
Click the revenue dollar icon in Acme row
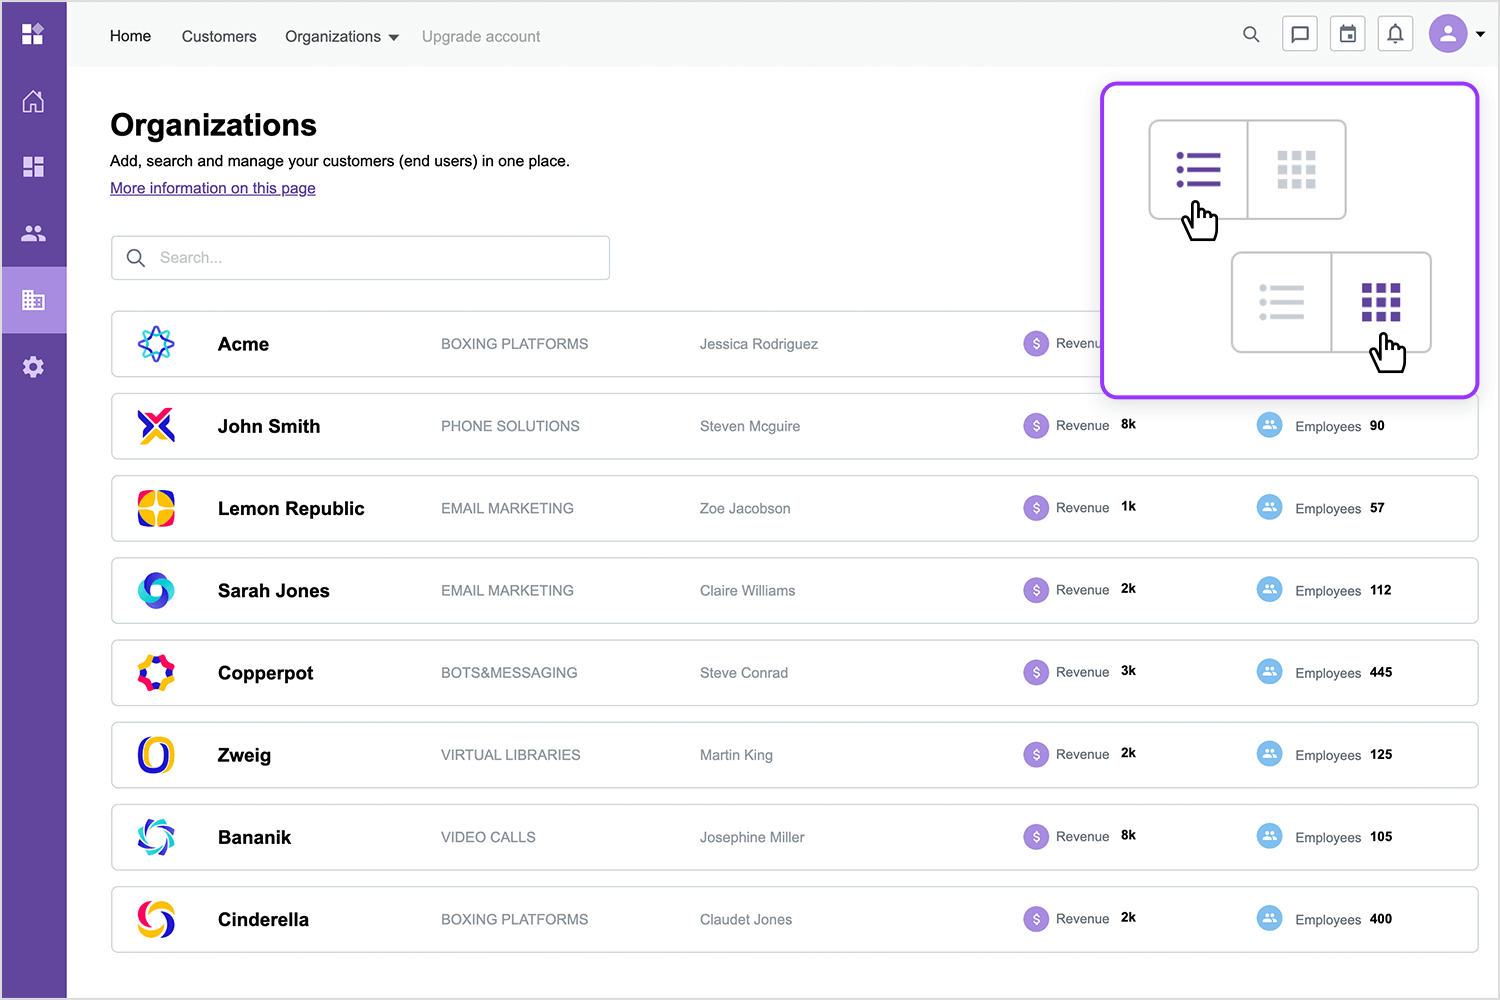pyautogui.click(x=1036, y=344)
